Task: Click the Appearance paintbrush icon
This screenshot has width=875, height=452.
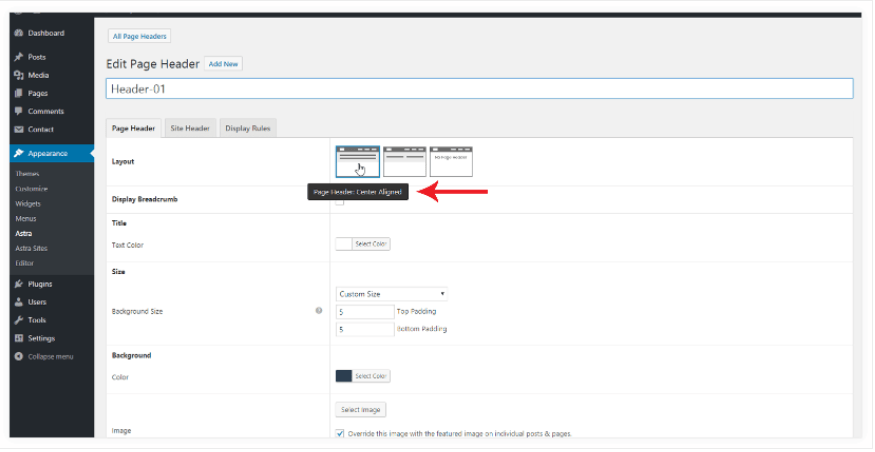Action: coord(18,153)
